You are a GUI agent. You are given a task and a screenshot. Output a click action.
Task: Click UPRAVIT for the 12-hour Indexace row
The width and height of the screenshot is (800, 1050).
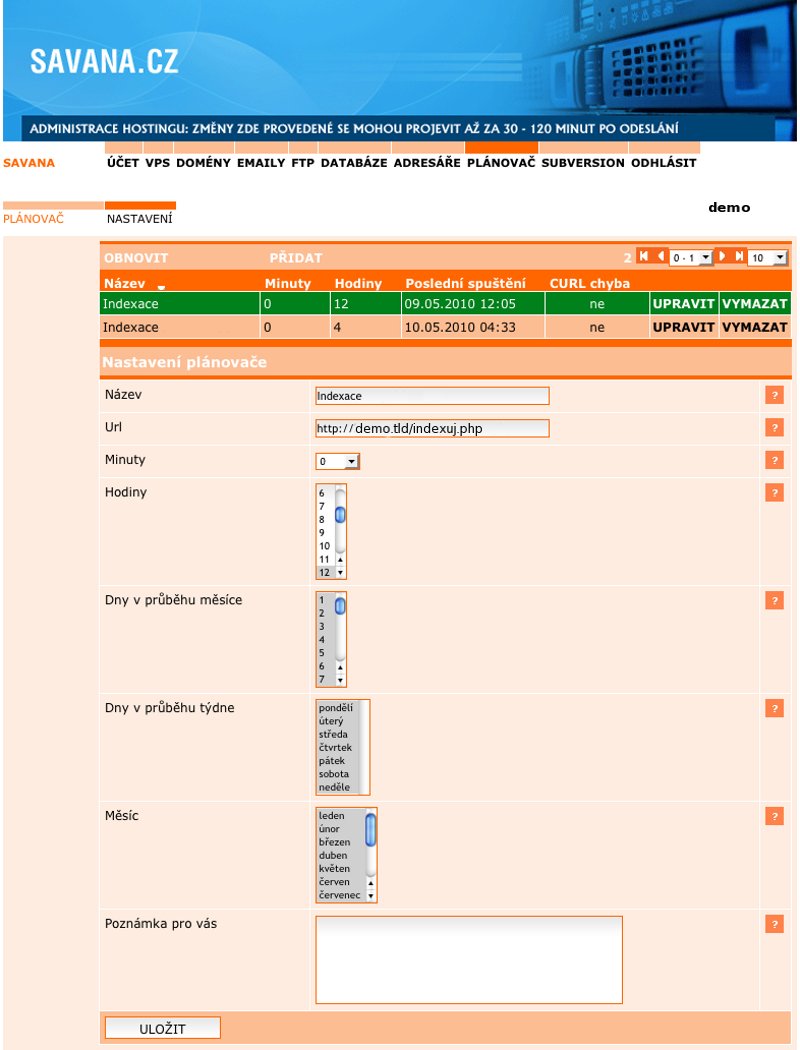(x=684, y=303)
